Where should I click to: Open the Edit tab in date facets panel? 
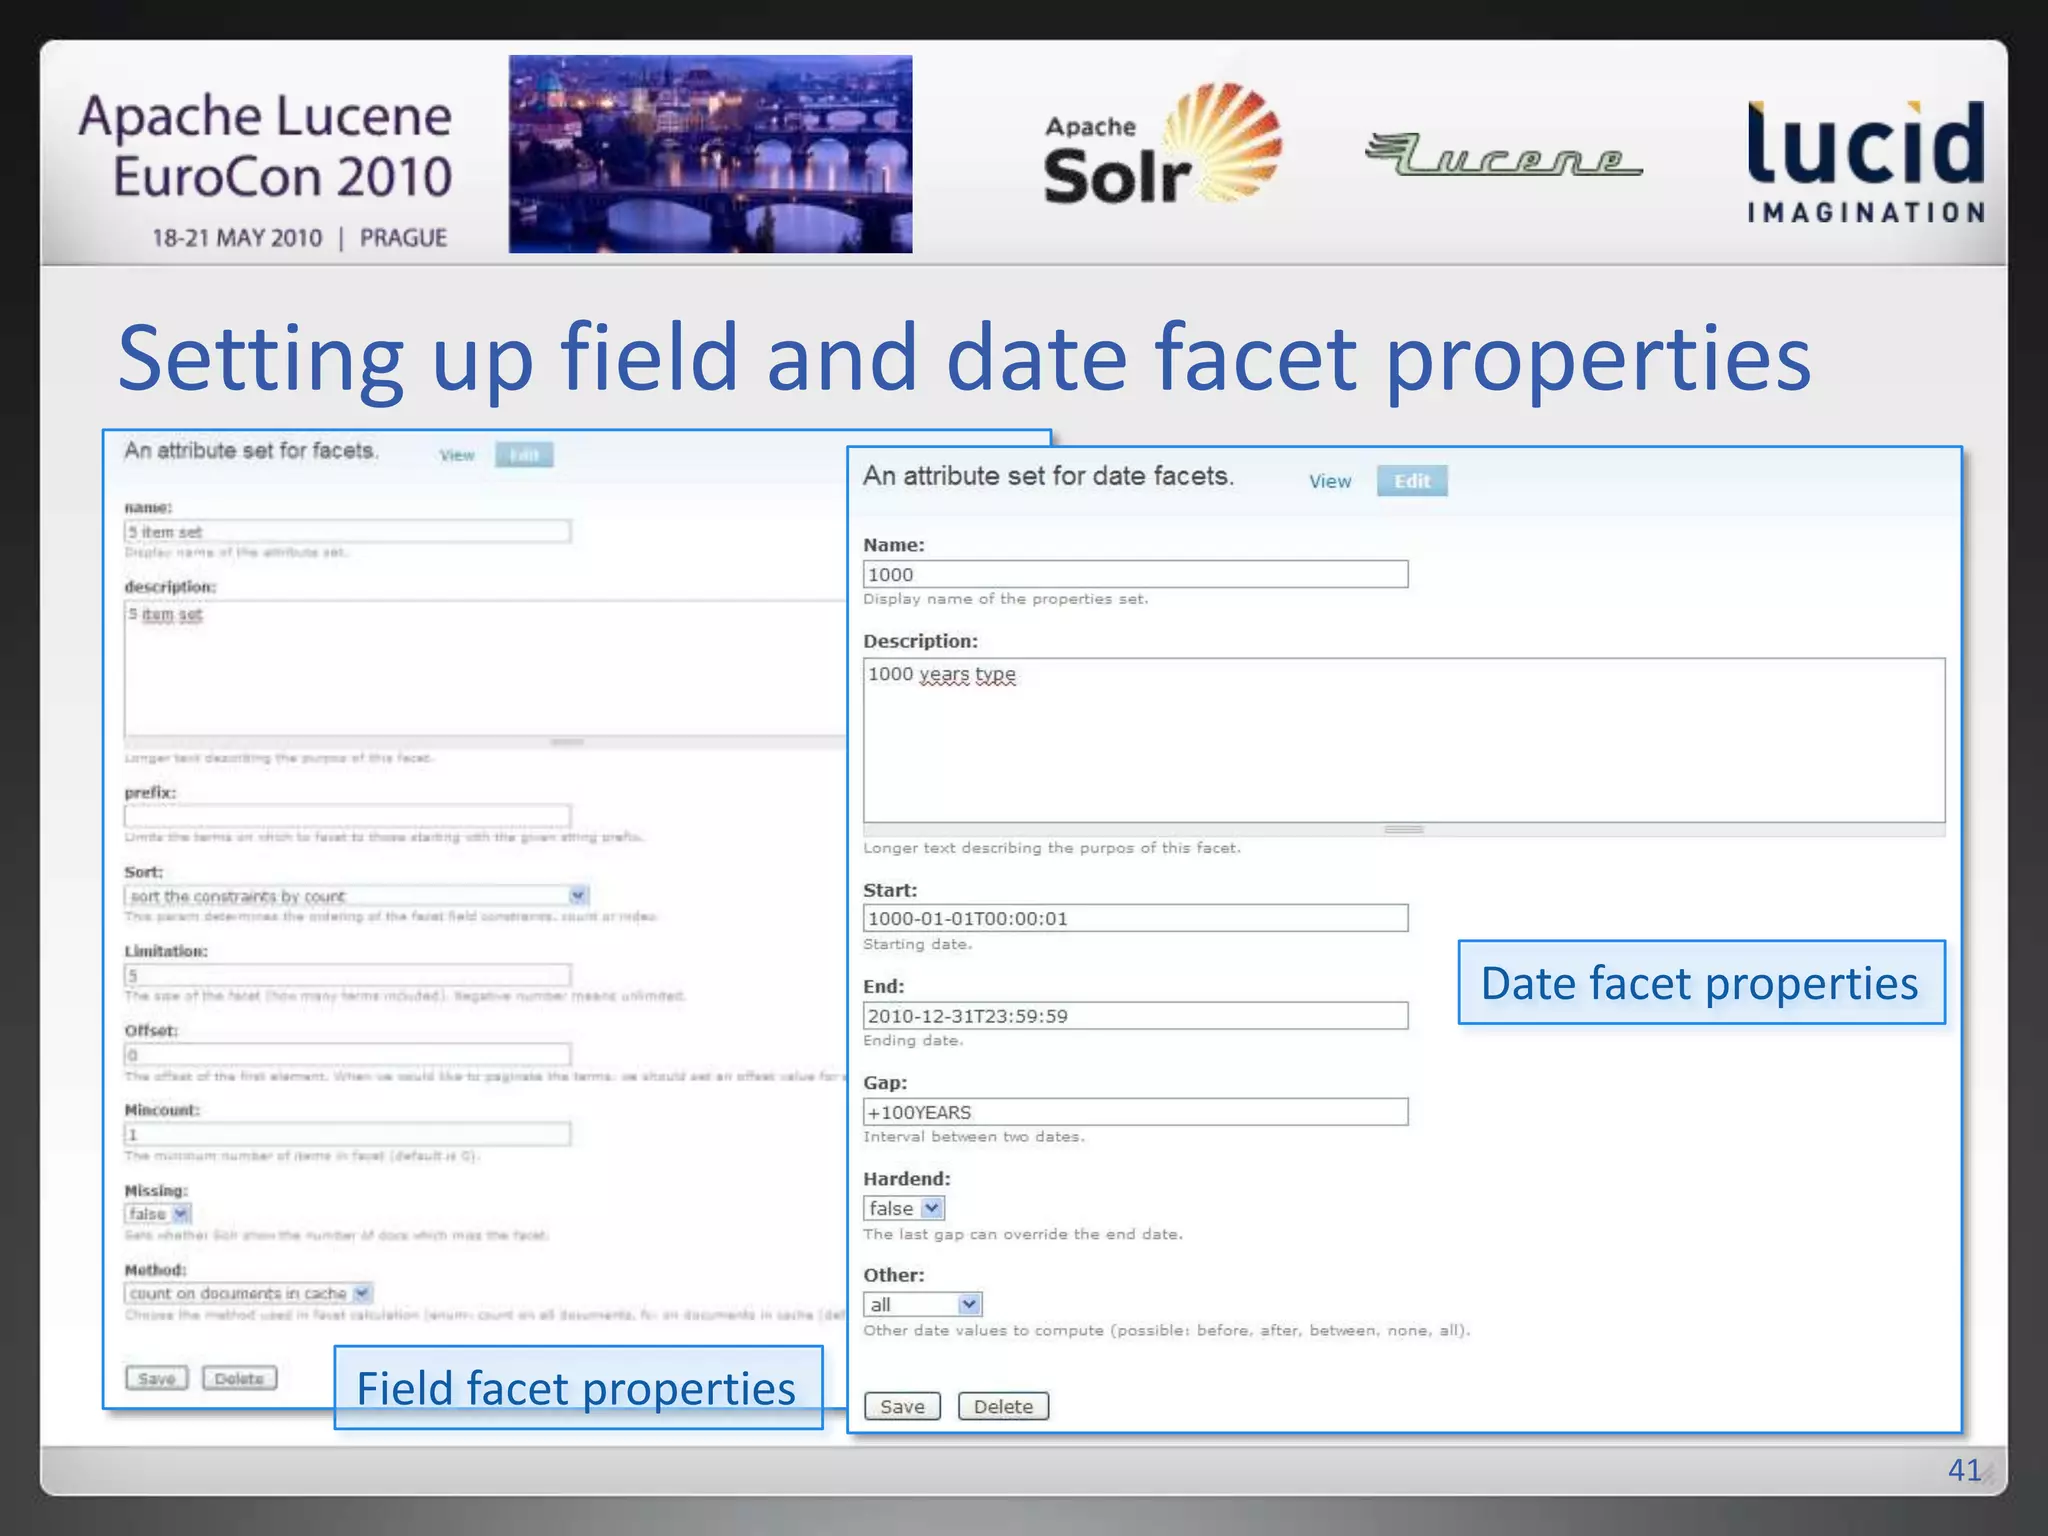(x=1411, y=481)
